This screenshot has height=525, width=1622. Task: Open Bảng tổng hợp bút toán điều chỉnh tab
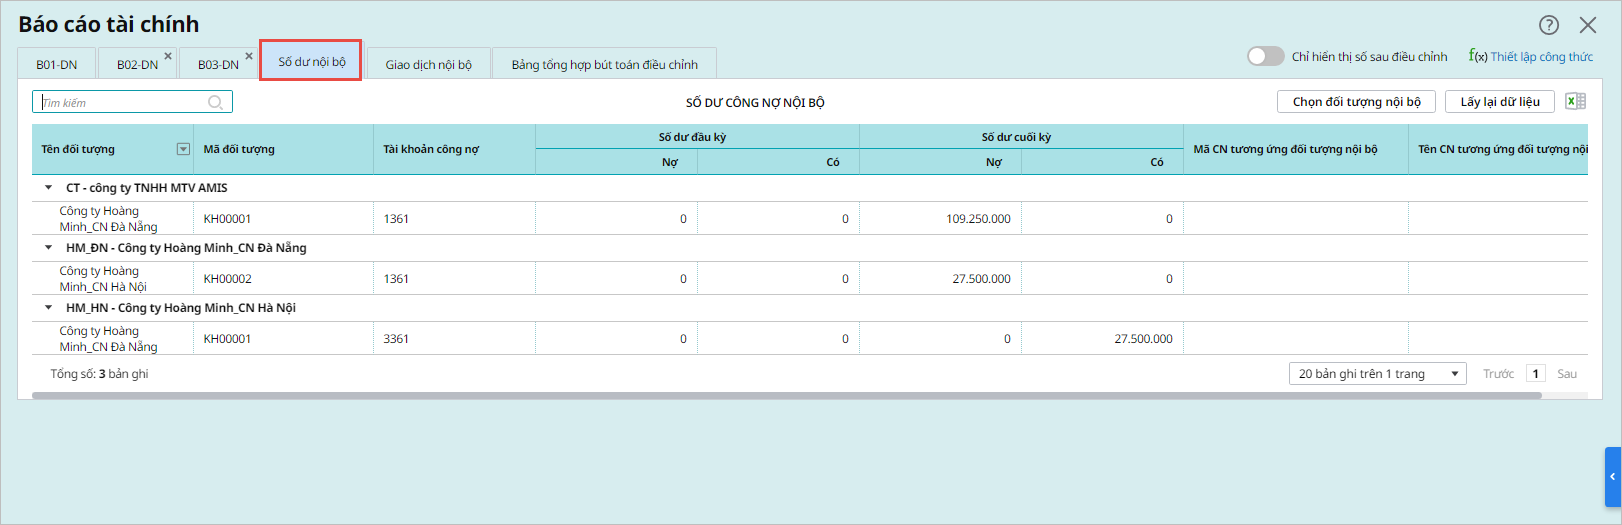(604, 64)
